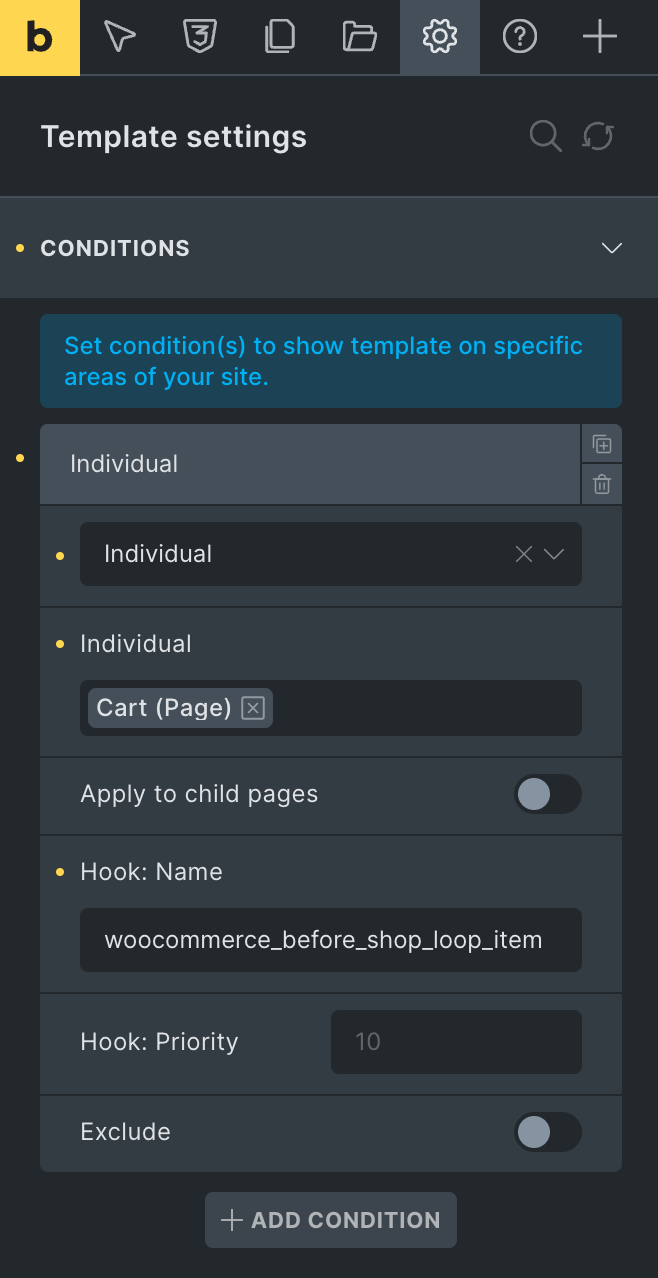Click the Hook Priority input field
This screenshot has height=1278, width=658.
456,1042
